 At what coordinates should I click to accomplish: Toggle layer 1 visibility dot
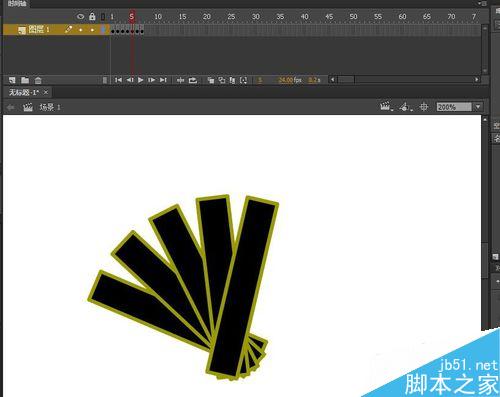tap(81, 30)
